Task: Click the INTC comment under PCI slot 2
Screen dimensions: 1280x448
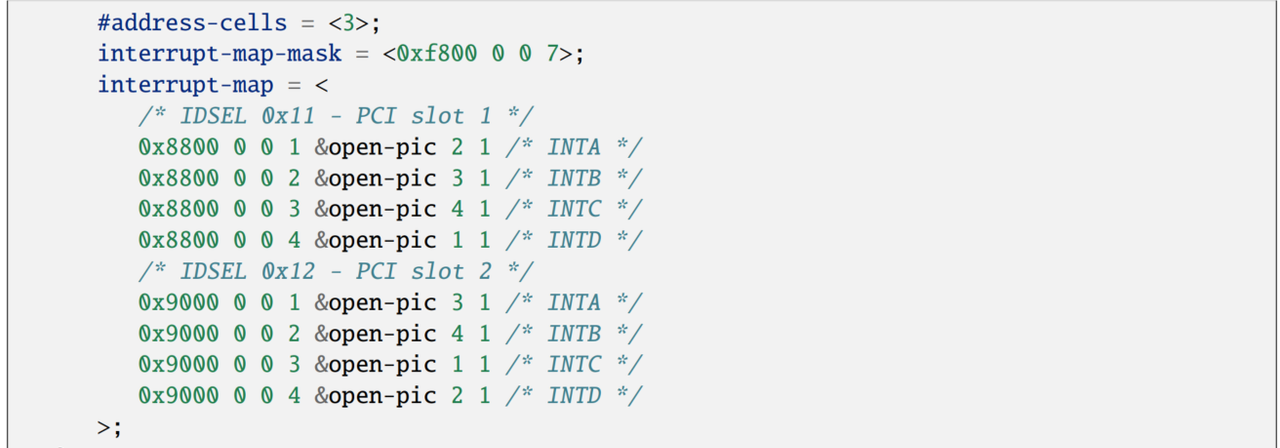Action: tap(574, 364)
